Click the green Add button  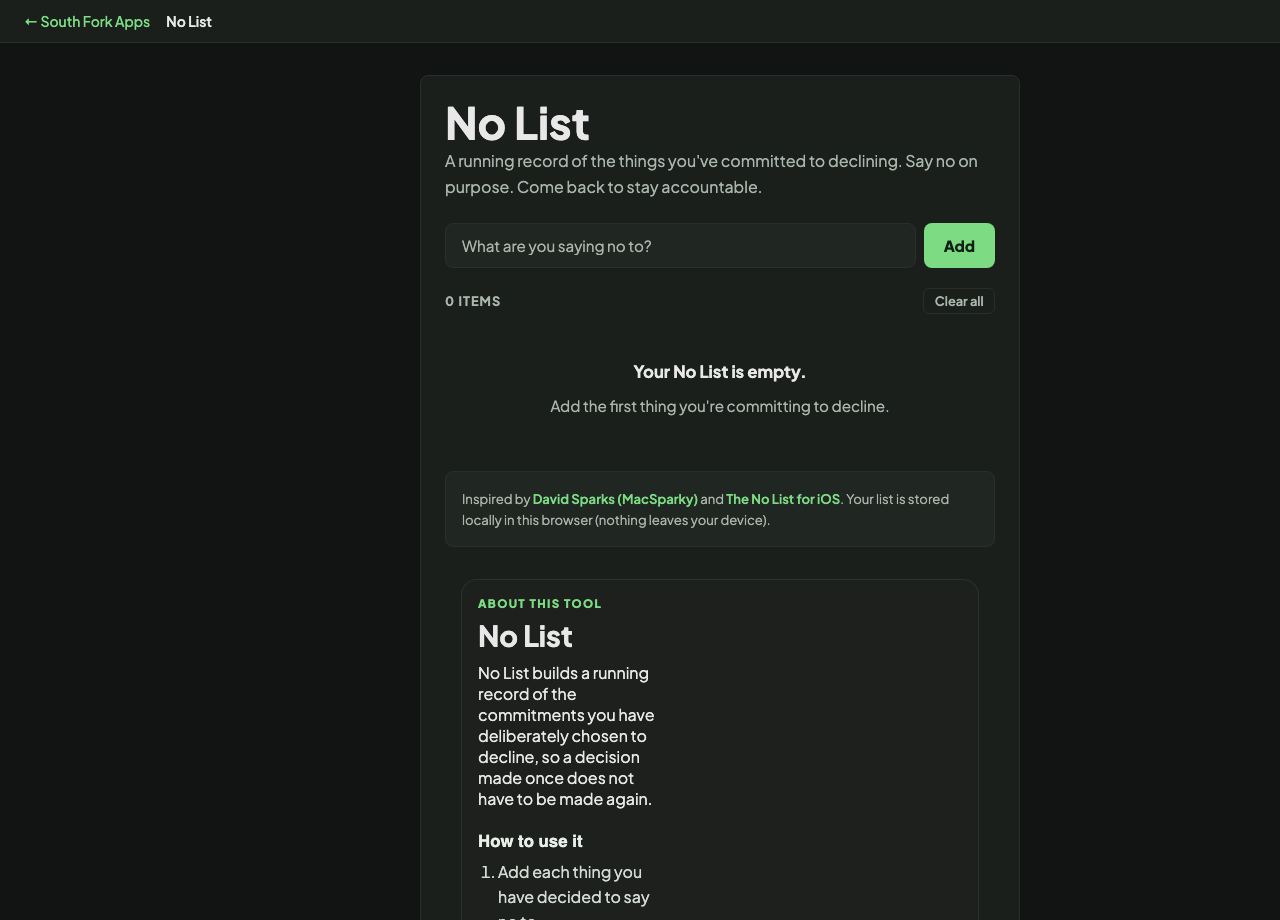[x=959, y=246]
